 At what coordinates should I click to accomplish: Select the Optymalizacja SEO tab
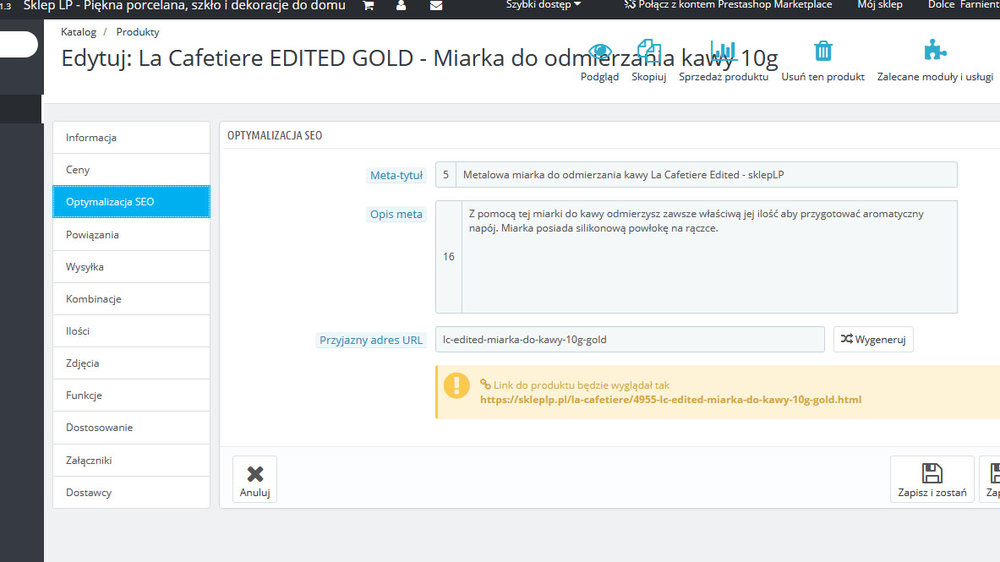[x=131, y=202]
